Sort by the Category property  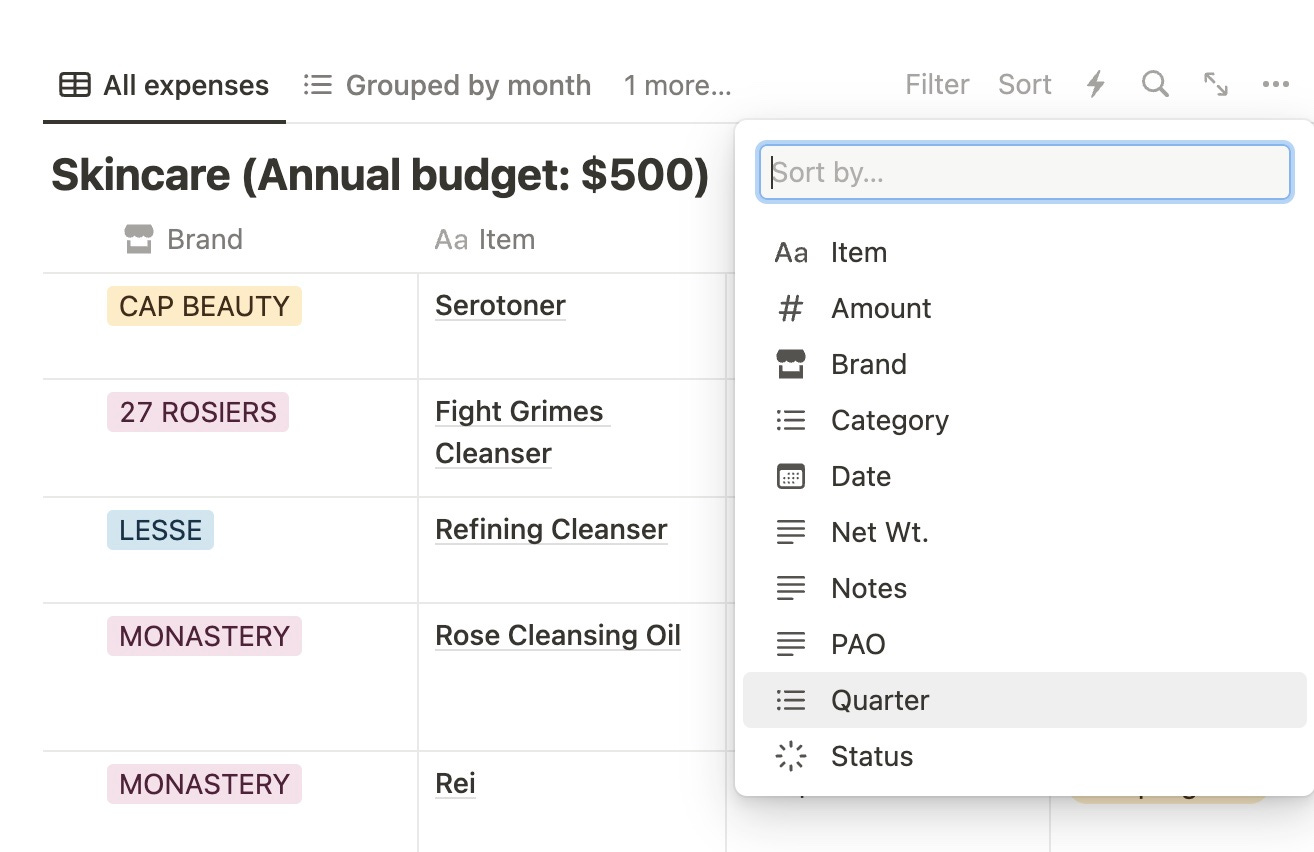click(1025, 420)
